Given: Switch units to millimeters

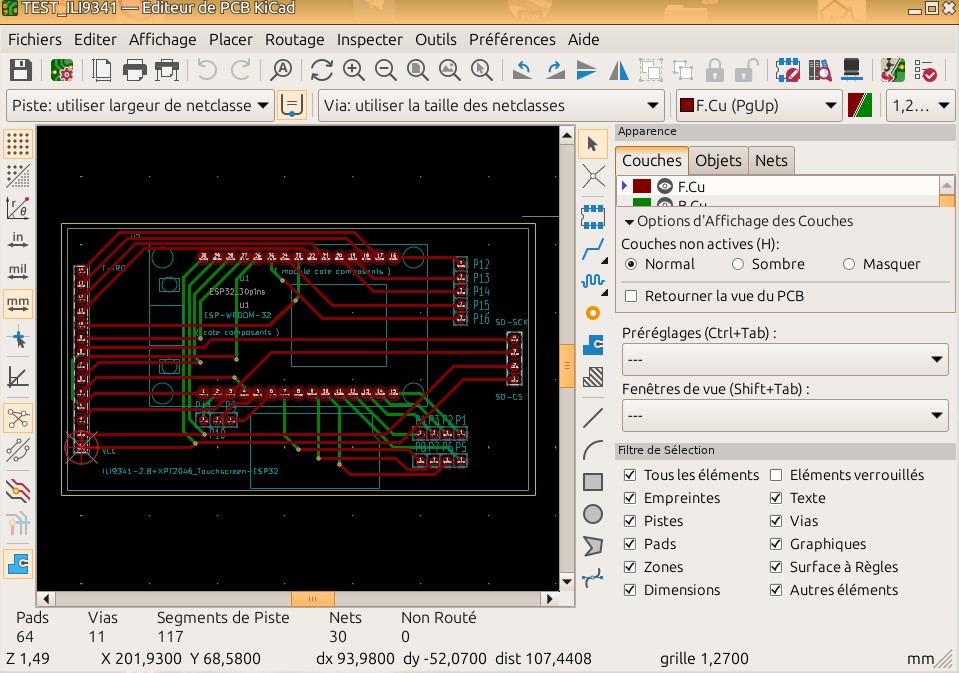Looking at the screenshot, I should tap(17, 302).
